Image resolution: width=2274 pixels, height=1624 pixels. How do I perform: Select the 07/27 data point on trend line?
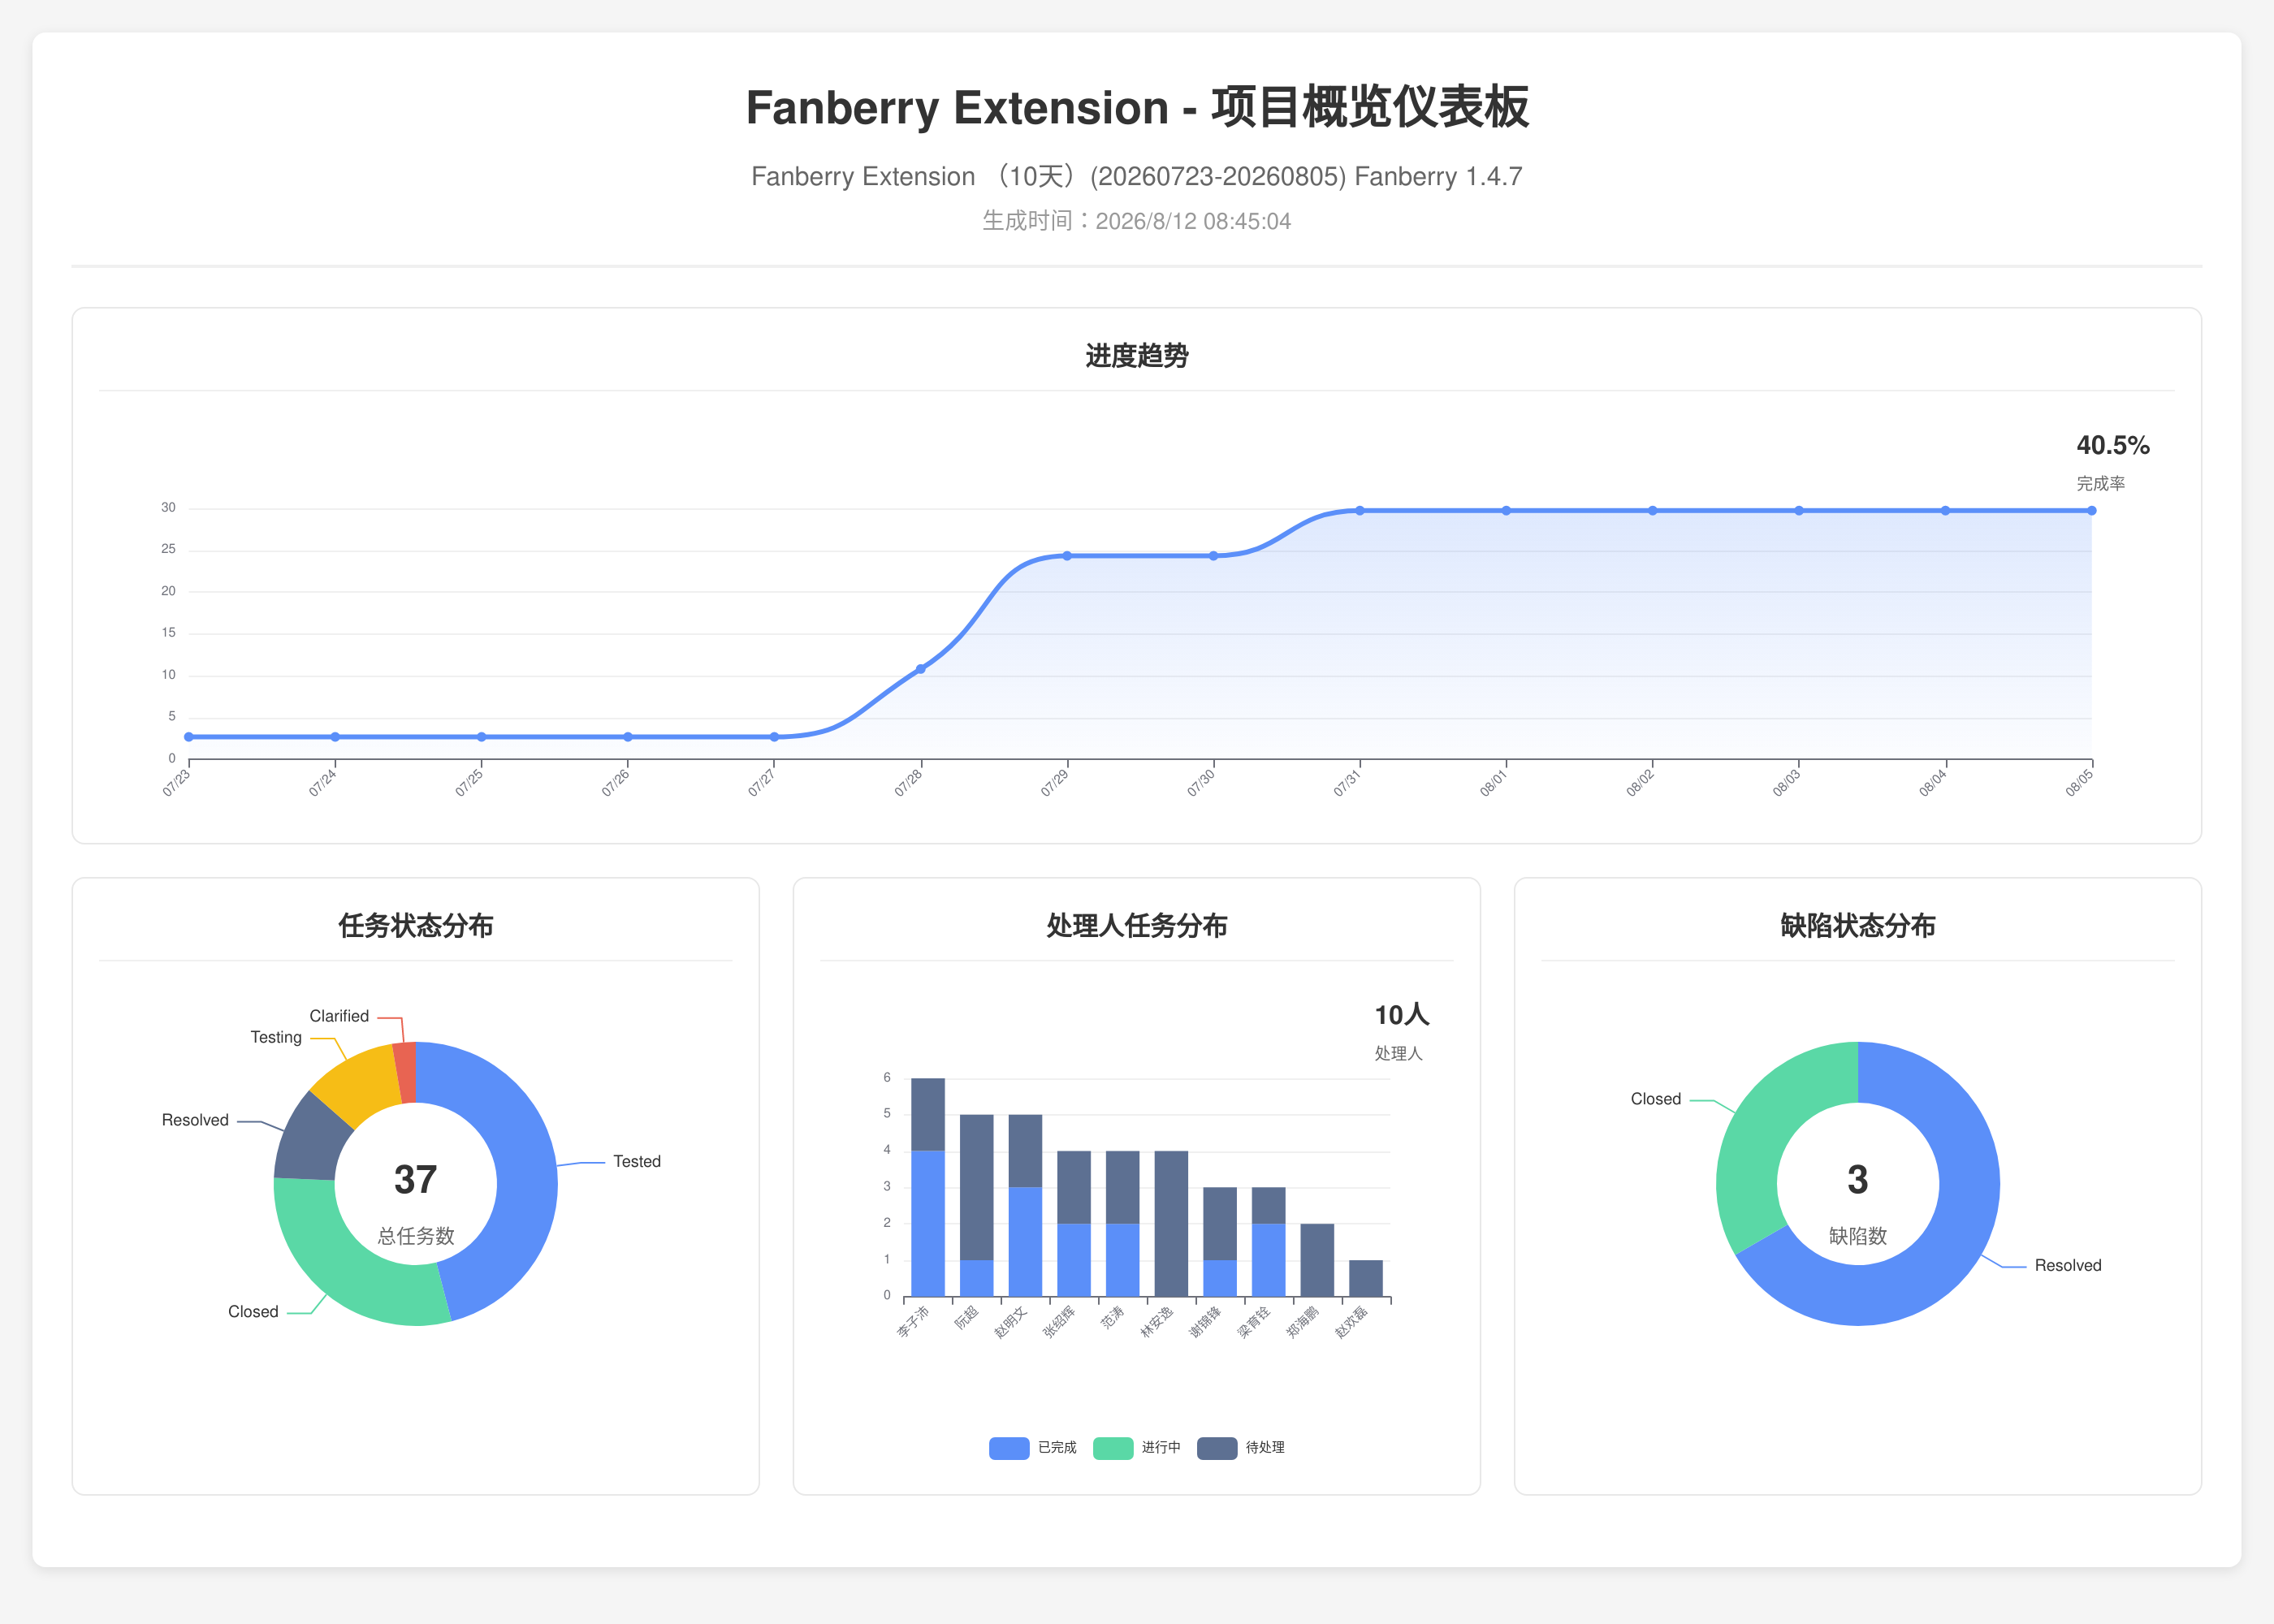(774, 737)
